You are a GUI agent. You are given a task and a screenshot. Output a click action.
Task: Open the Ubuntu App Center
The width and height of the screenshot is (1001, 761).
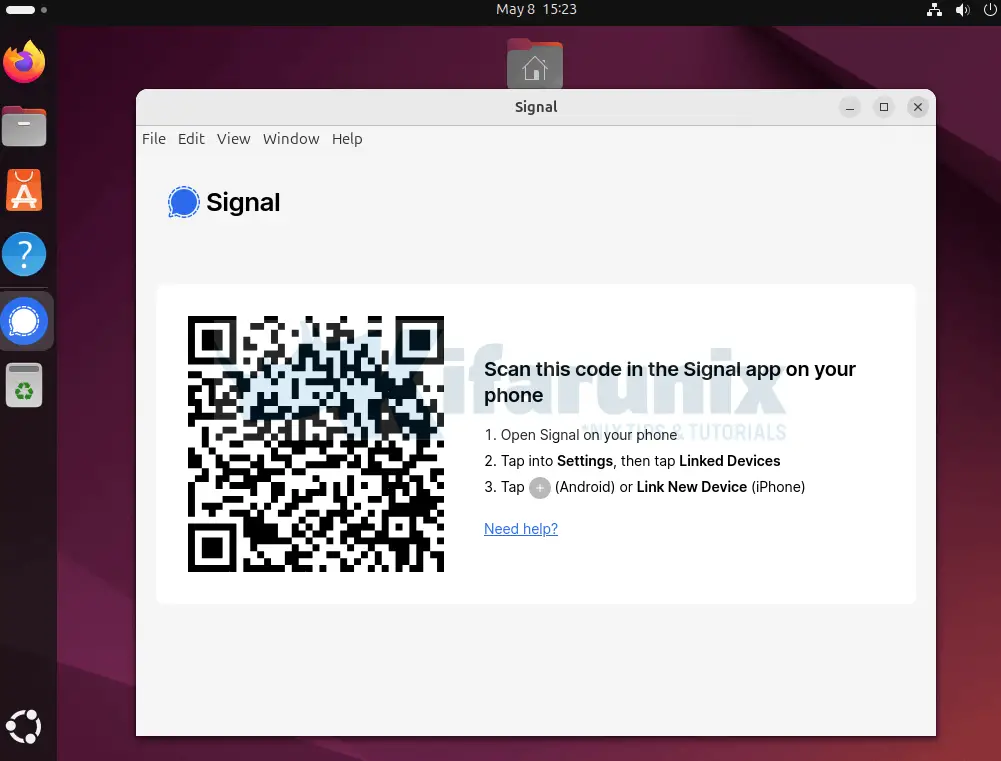click(24, 190)
